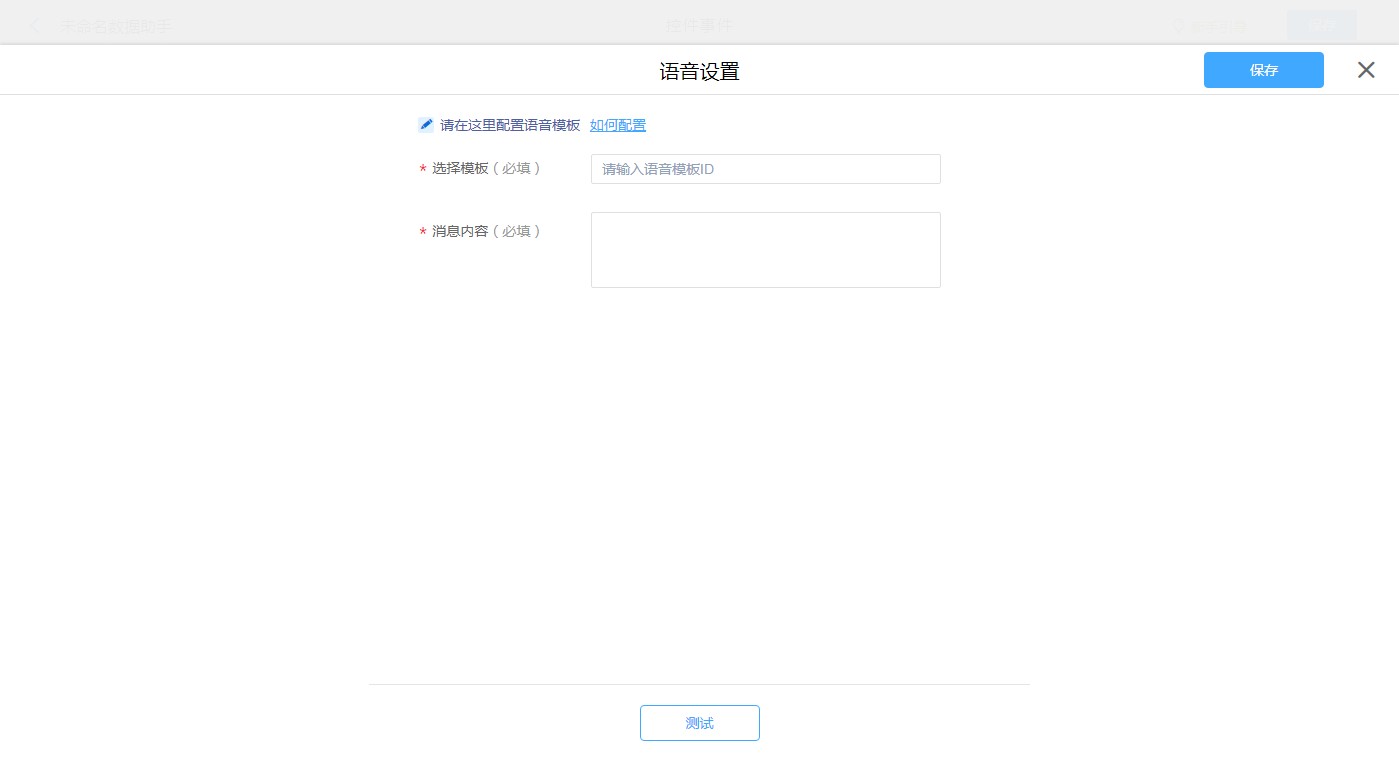Screen dimensions: 1399x764
Task: Click the dimmed background save button
Action: (x=1321, y=26)
